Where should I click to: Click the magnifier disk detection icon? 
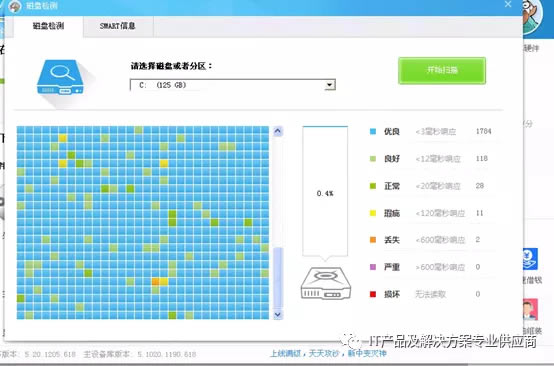click(60, 77)
